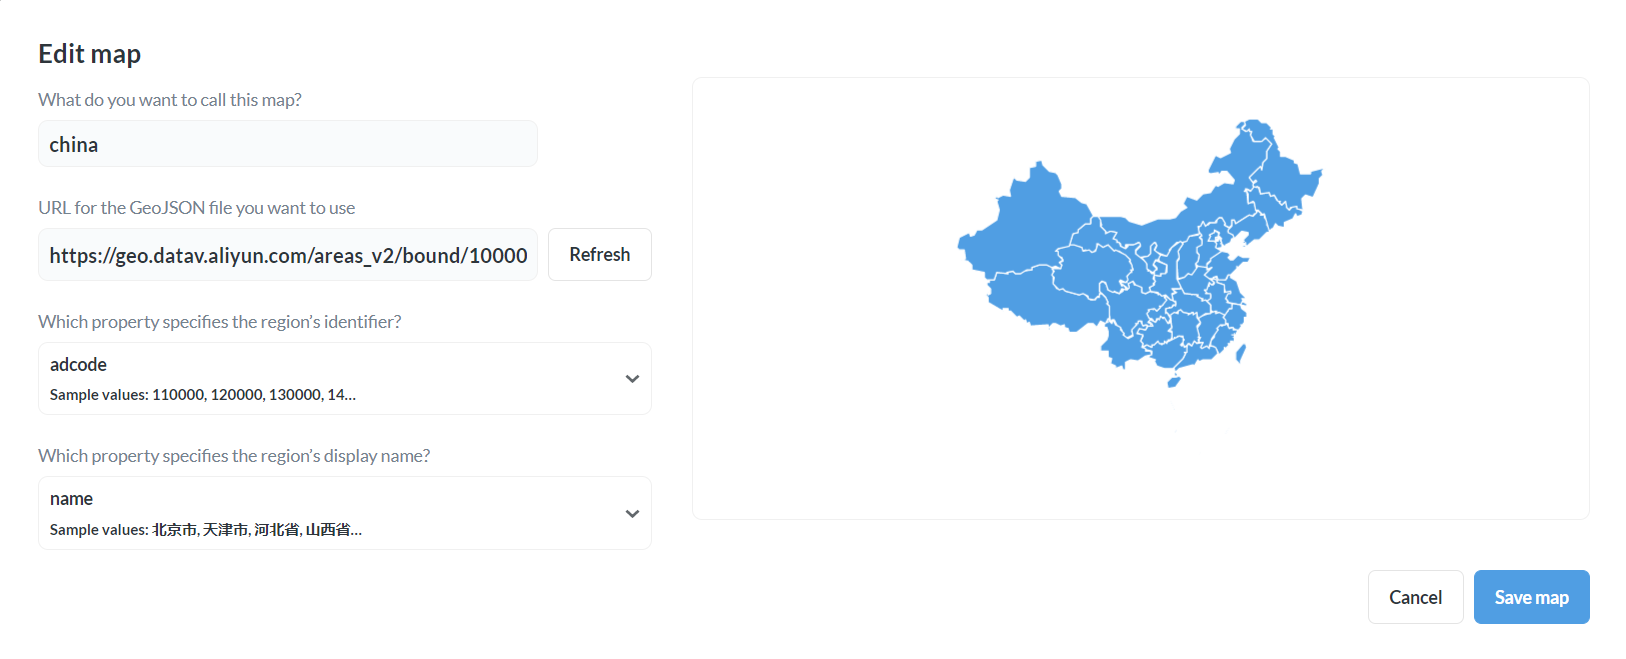Click the map name field containing china

click(x=287, y=143)
